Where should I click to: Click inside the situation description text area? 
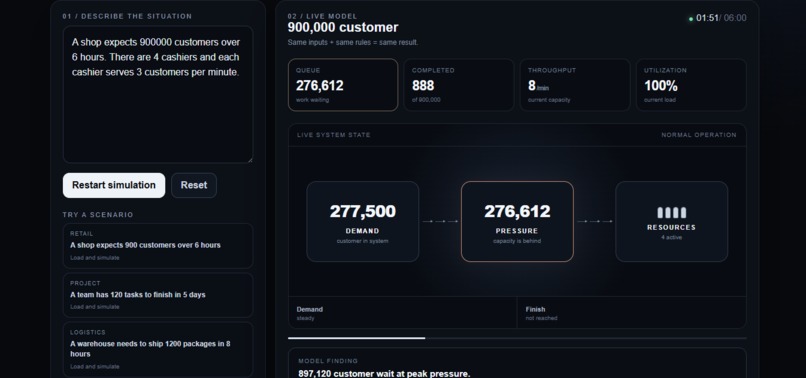(x=158, y=95)
